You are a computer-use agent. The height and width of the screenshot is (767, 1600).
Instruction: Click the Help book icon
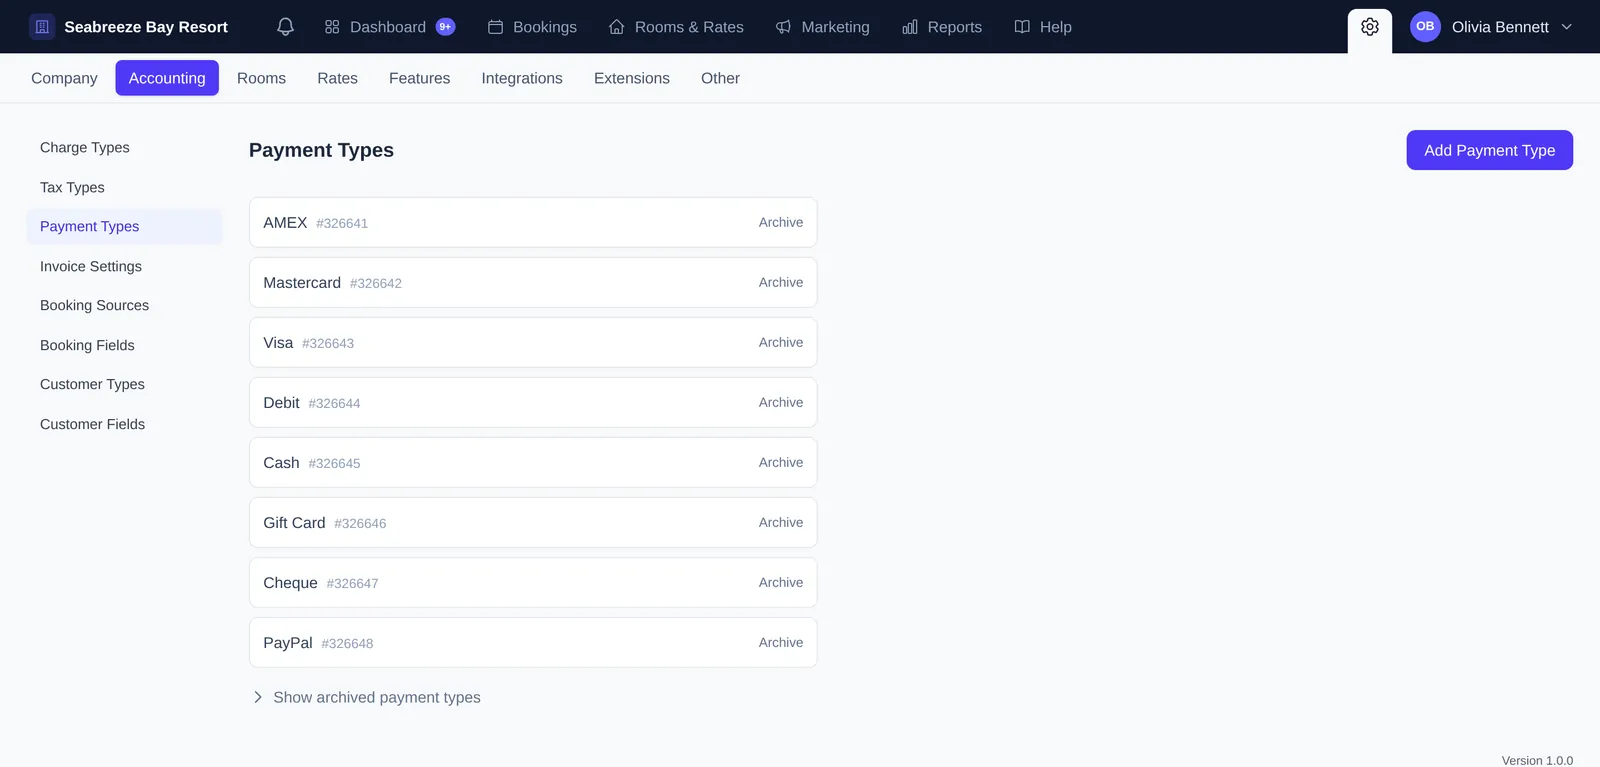click(1022, 27)
